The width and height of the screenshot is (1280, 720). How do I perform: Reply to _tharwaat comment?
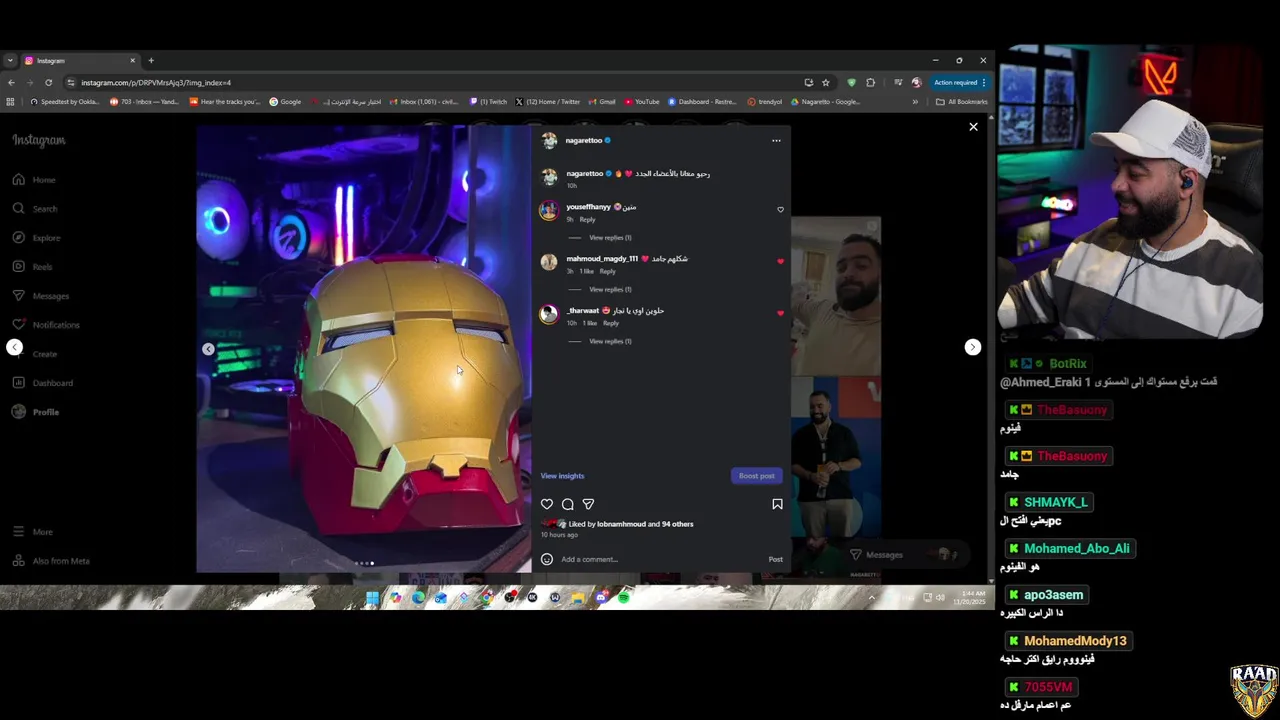(610, 324)
